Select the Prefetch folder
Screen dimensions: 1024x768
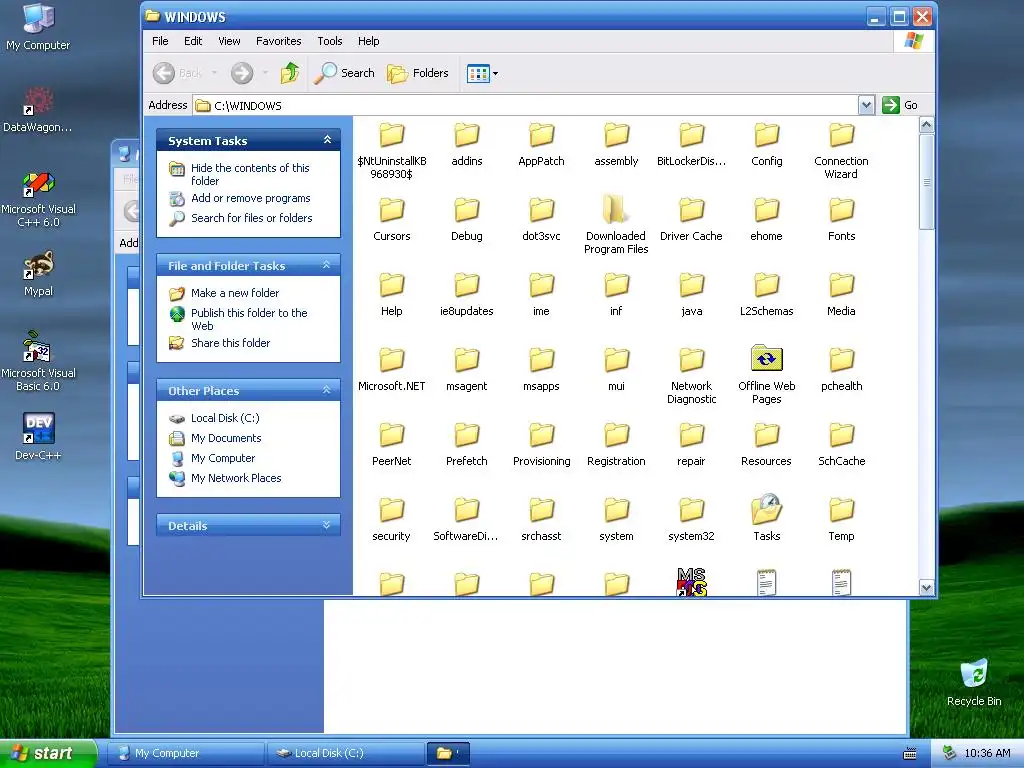pyautogui.click(x=466, y=445)
